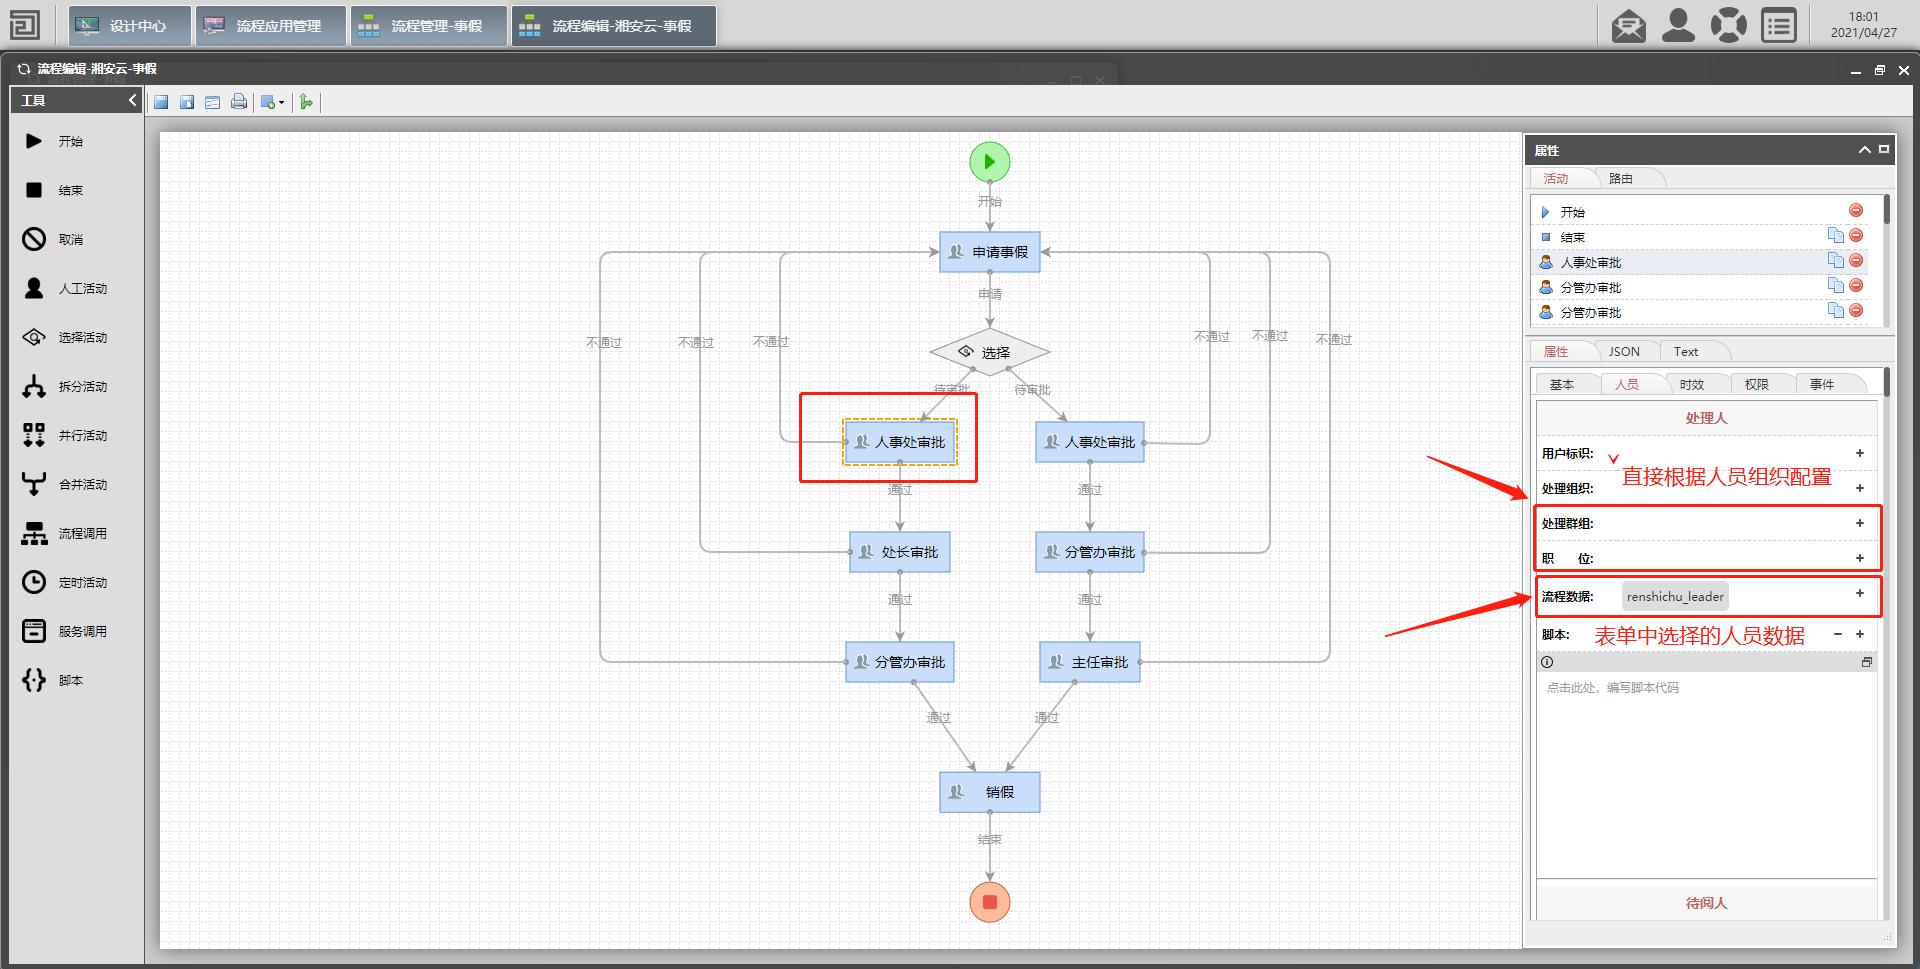The width and height of the screenshot is (1920, 969).
Task: Select the 开始 row in the activity list
Action: 1700,212
